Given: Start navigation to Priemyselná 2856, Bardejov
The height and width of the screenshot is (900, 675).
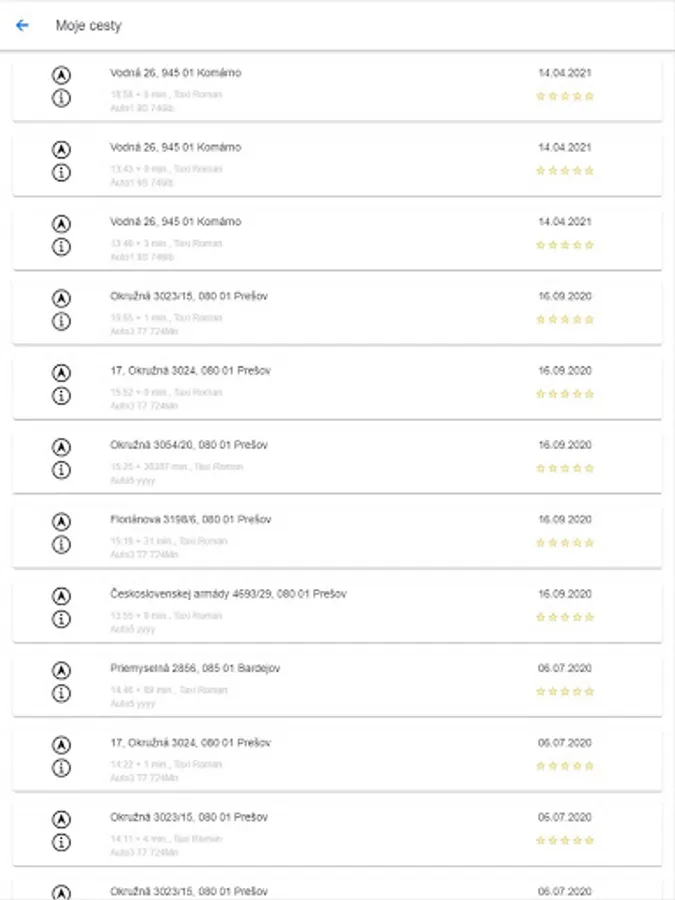Looking at the screenshot, I should click(61, 670).
